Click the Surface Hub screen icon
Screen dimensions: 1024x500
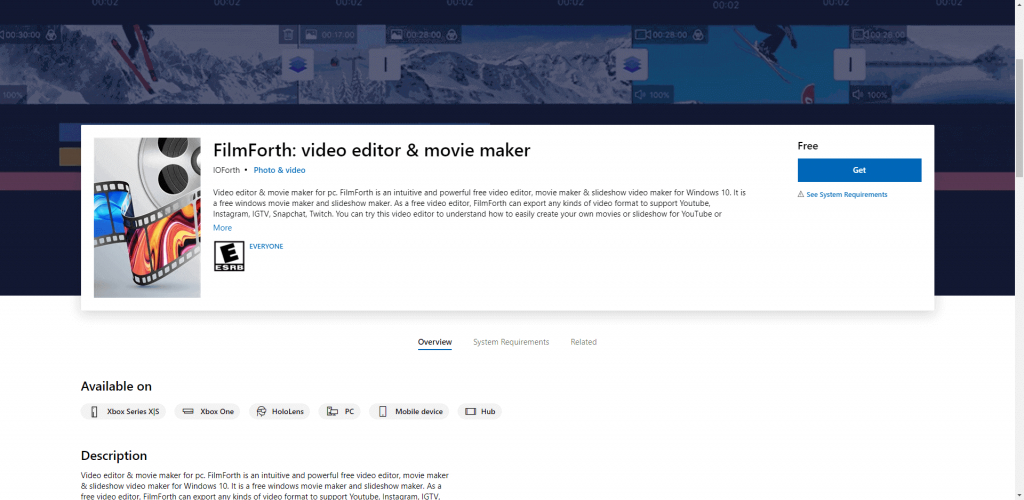click(470, 411)
